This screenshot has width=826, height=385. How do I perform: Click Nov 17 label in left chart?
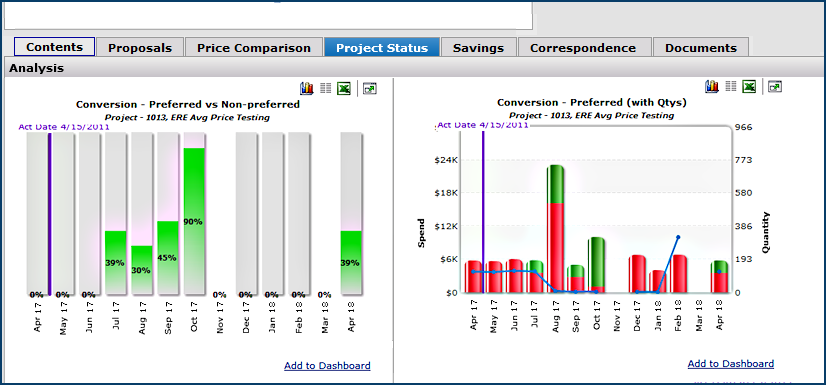click(220, 318)
